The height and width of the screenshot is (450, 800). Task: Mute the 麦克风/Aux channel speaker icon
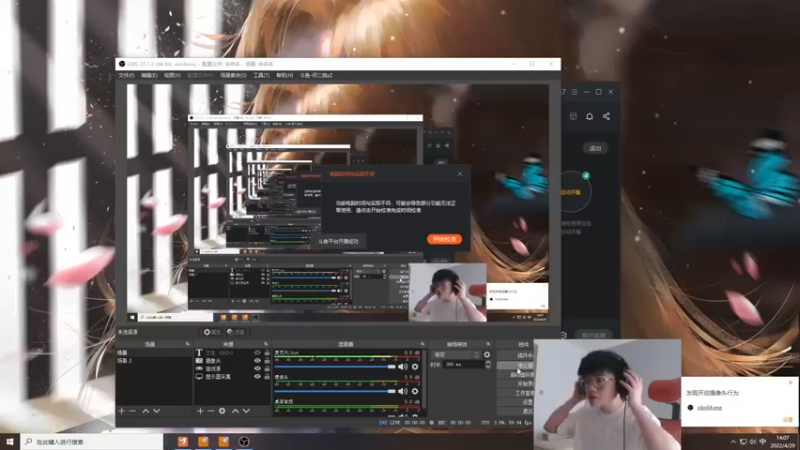(x=403, y=366)
